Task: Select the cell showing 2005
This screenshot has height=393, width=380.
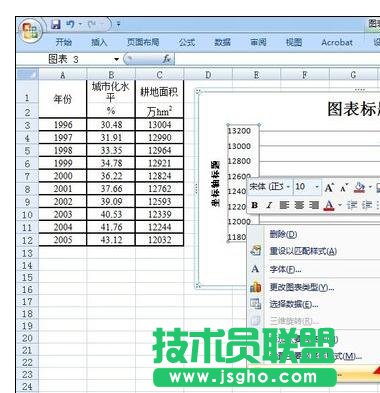Action: [63, 240]
